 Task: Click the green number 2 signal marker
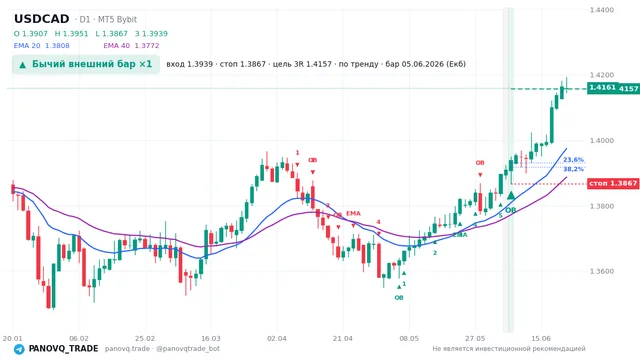point(435,253)
